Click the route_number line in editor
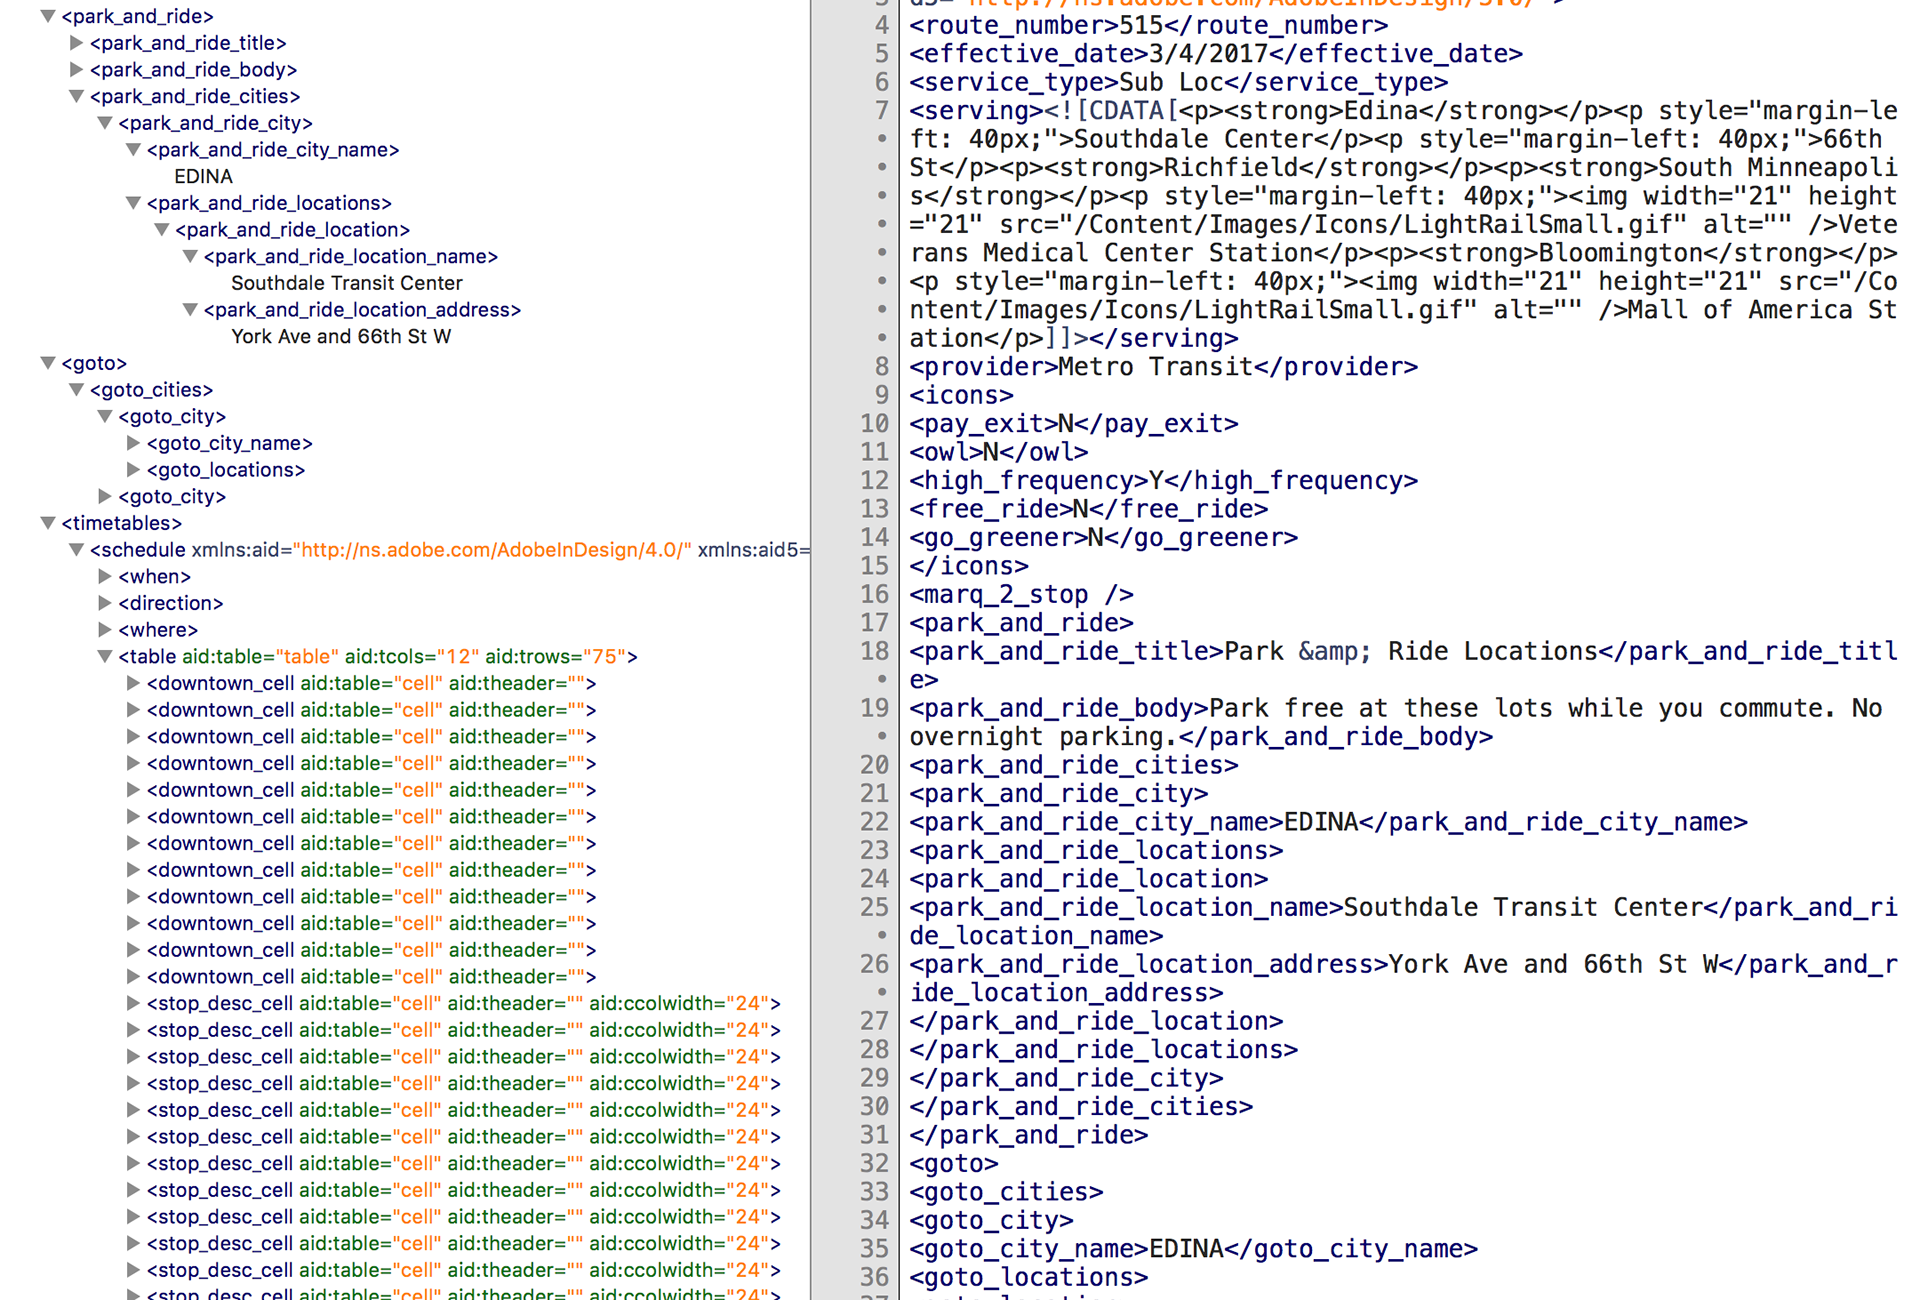 [x=1147, y=25]
